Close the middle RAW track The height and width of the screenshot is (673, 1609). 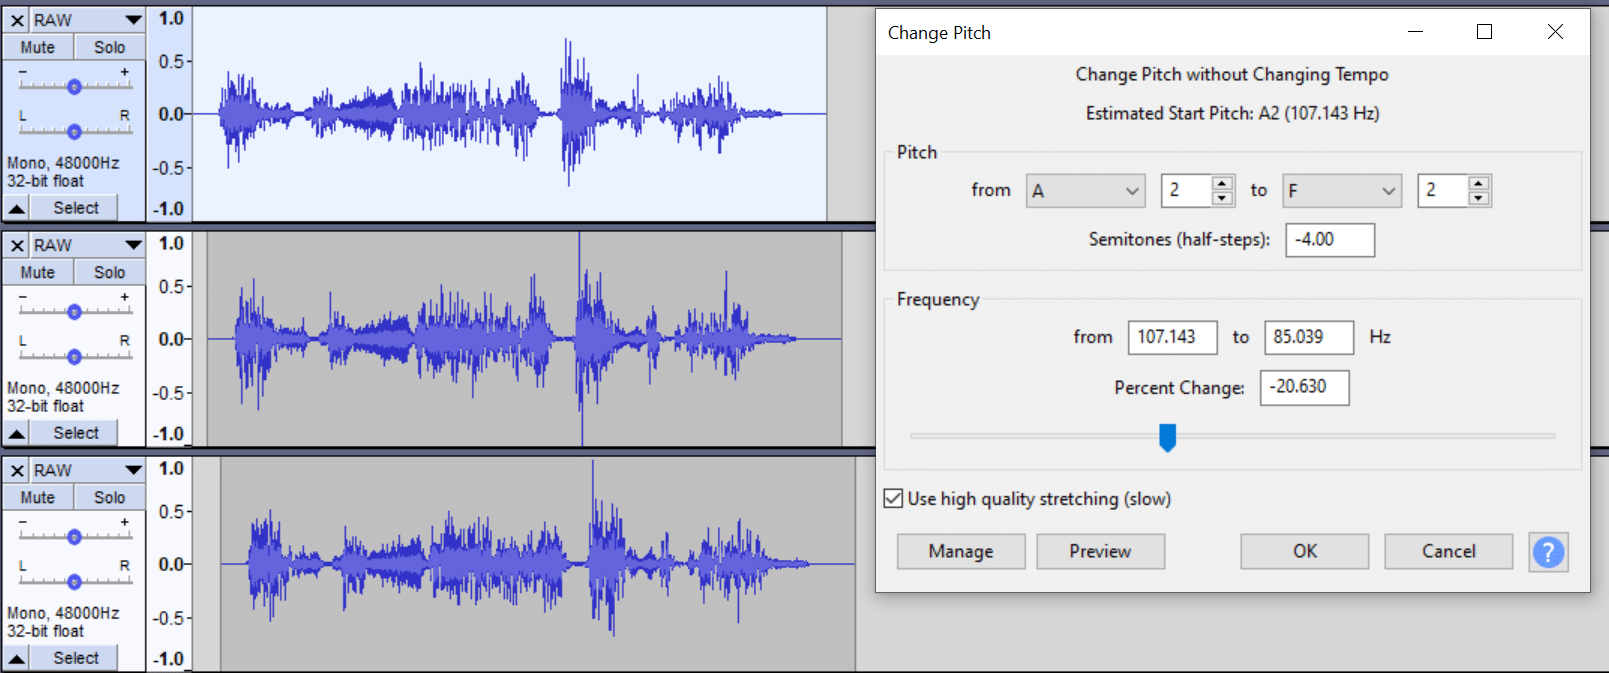16,244
